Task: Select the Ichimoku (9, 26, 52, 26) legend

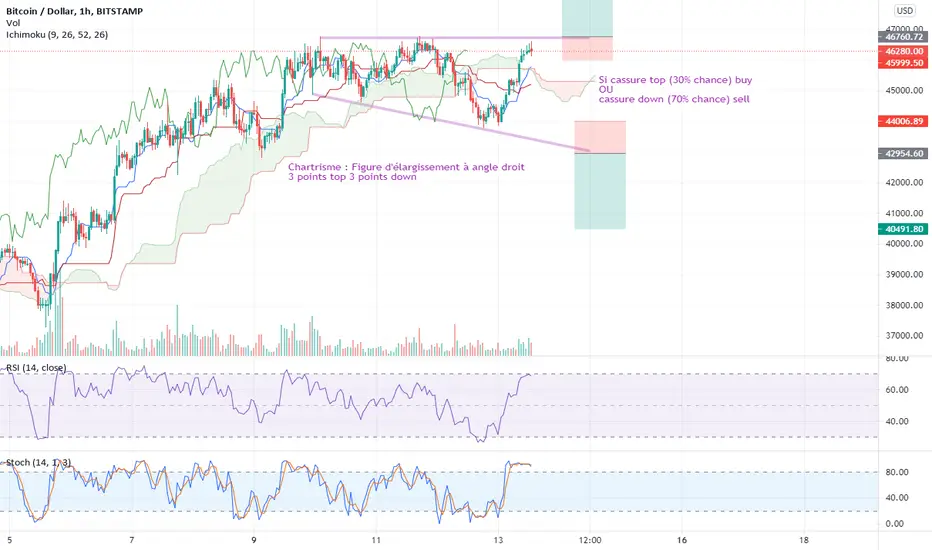Action: (57, 34)
